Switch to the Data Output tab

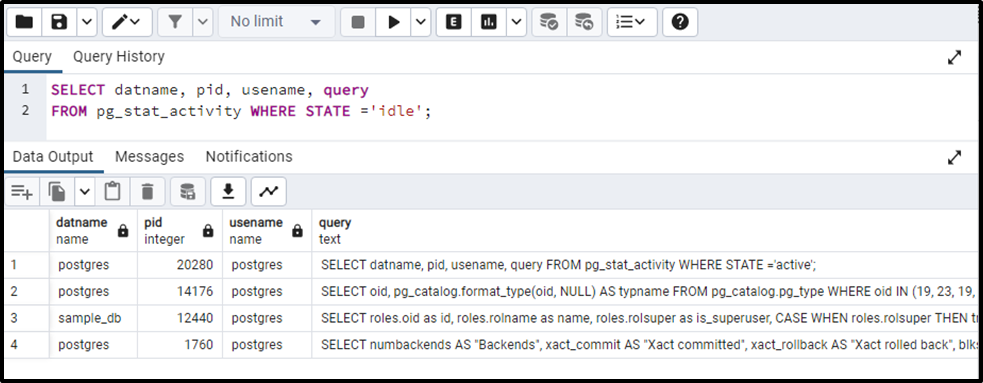click(53, 157)
